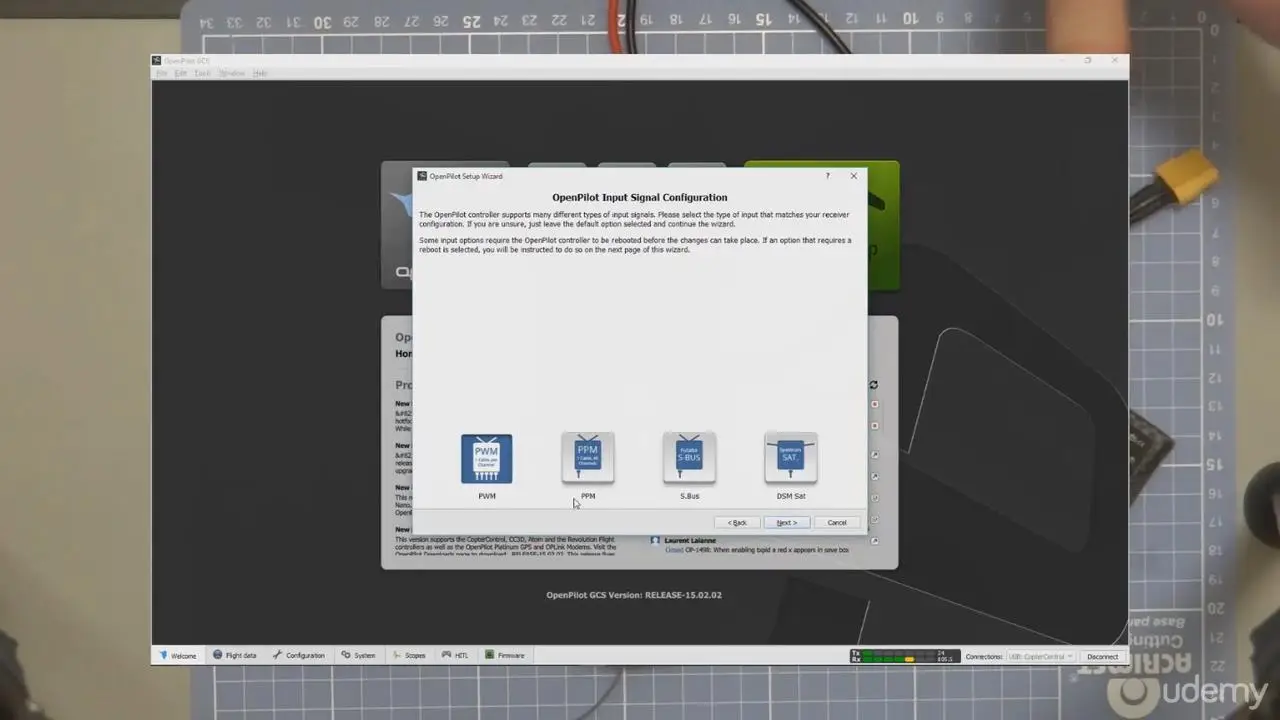Switch to the Flight data tab
Image resolution: width=1280 pixels, height=720 pixels.
(x=235, y=656)
